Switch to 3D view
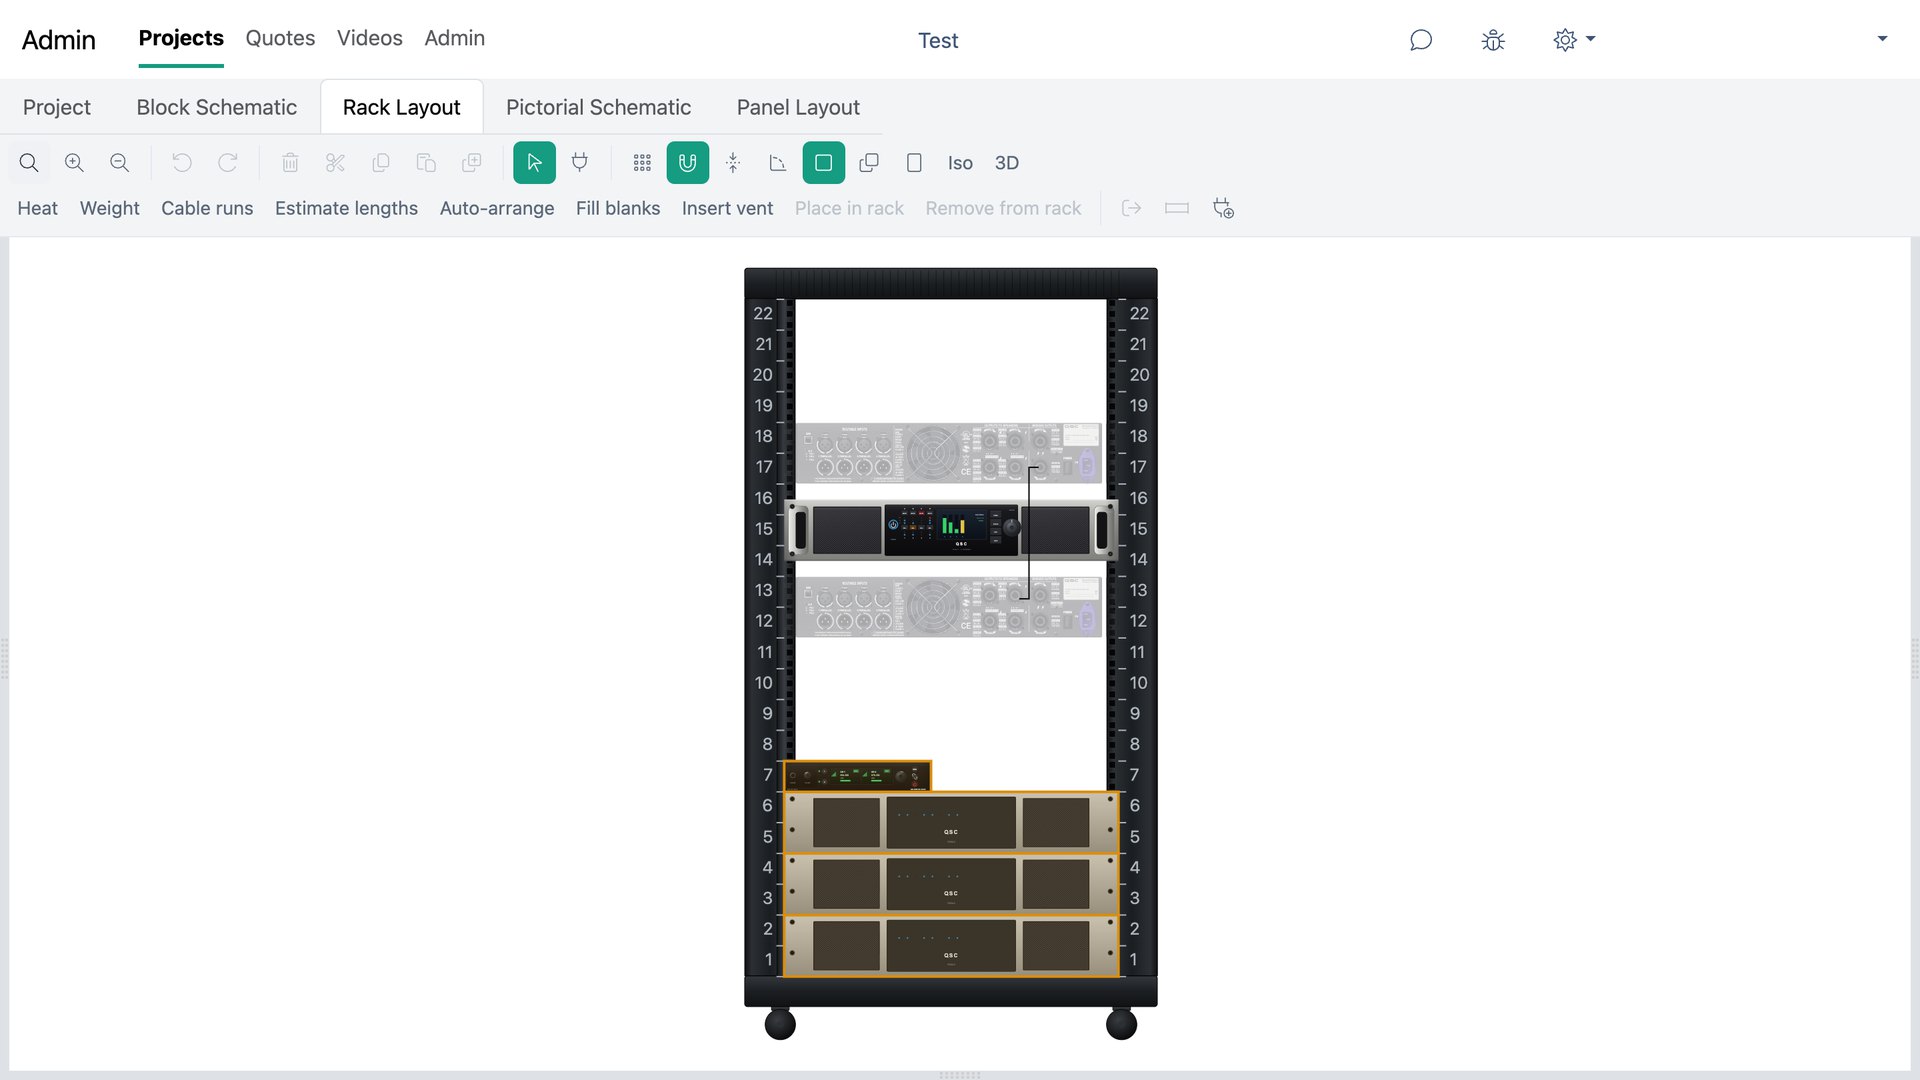 pyautogui.click(x=1007, y=163)
